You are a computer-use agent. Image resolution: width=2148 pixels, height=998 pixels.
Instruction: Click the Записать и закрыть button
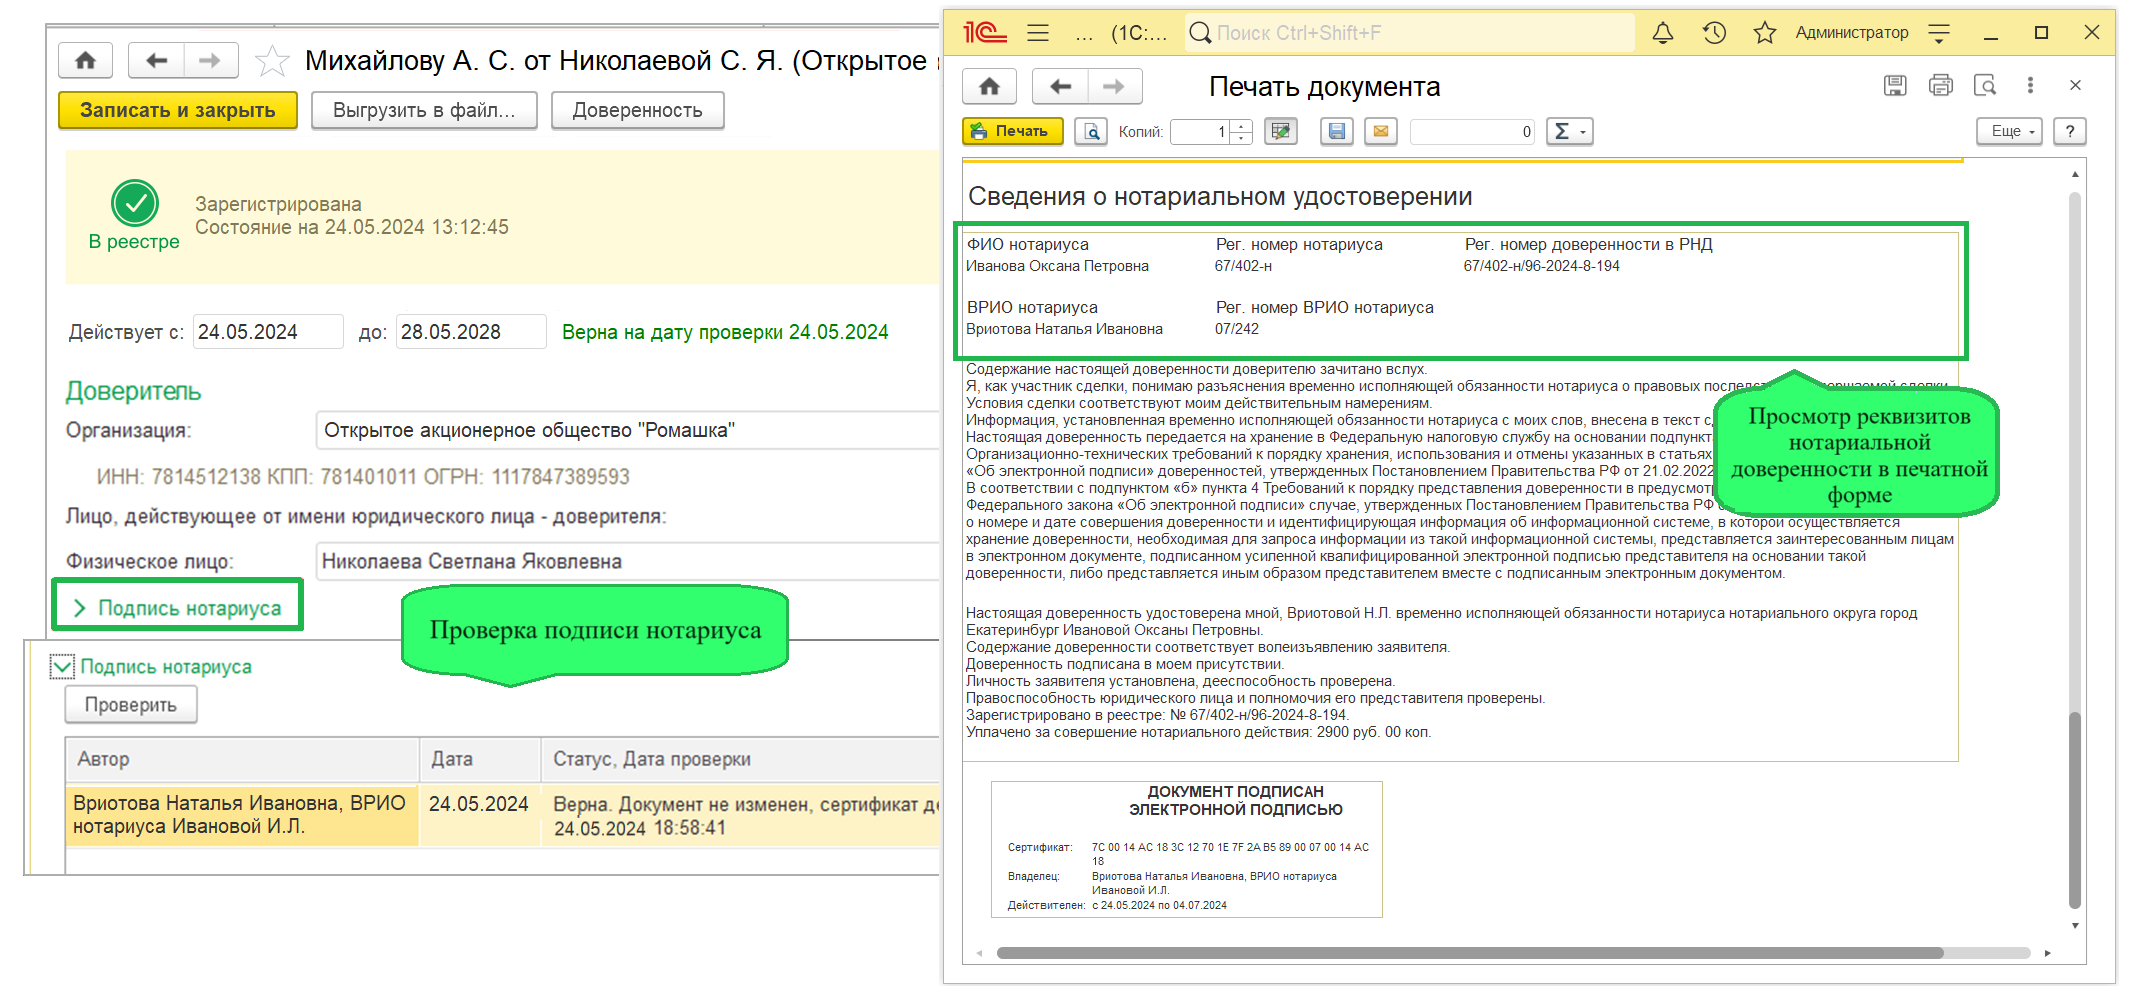pyautogui.click(x=177, y=110)
